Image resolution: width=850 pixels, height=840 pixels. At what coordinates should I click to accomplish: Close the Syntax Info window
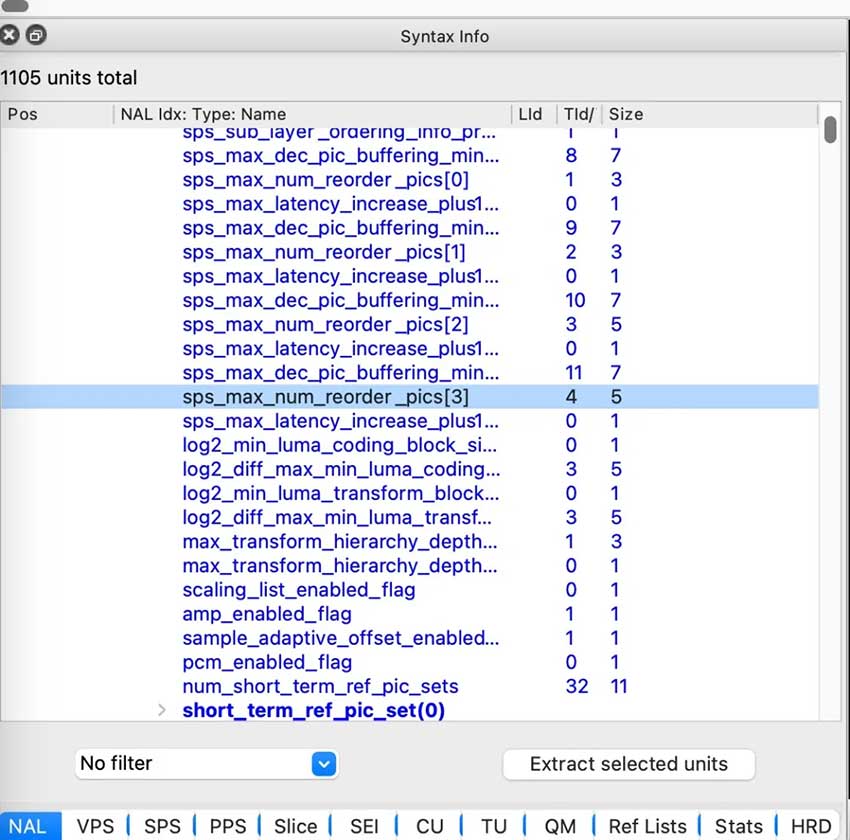pyautogui.click(x=10, y=36)
